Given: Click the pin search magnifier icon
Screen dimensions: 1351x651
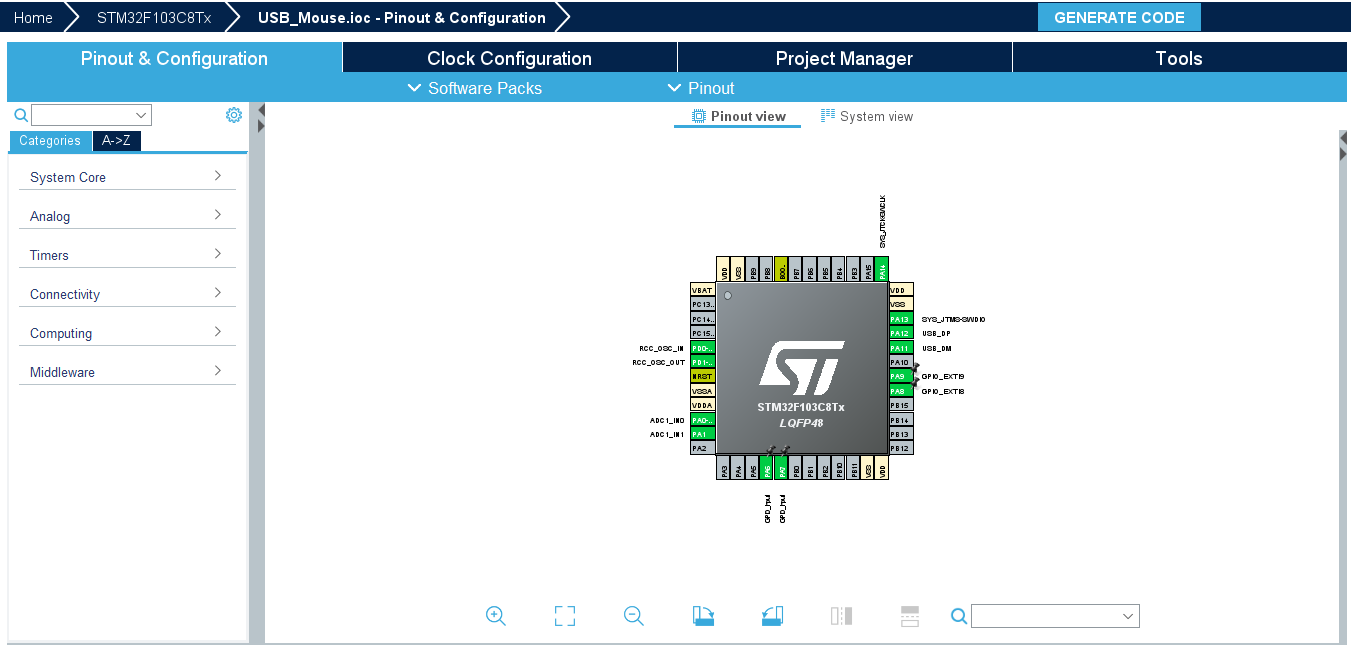Looking at the screenshot, I should (959, 616).
